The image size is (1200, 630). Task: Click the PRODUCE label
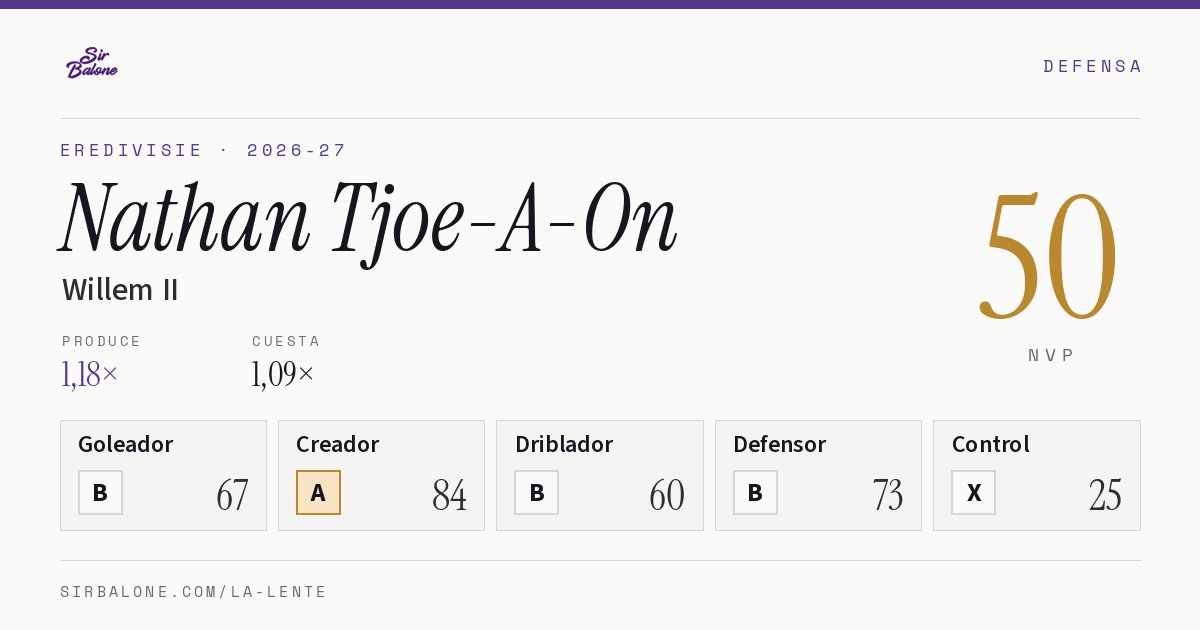coord(102,341)
